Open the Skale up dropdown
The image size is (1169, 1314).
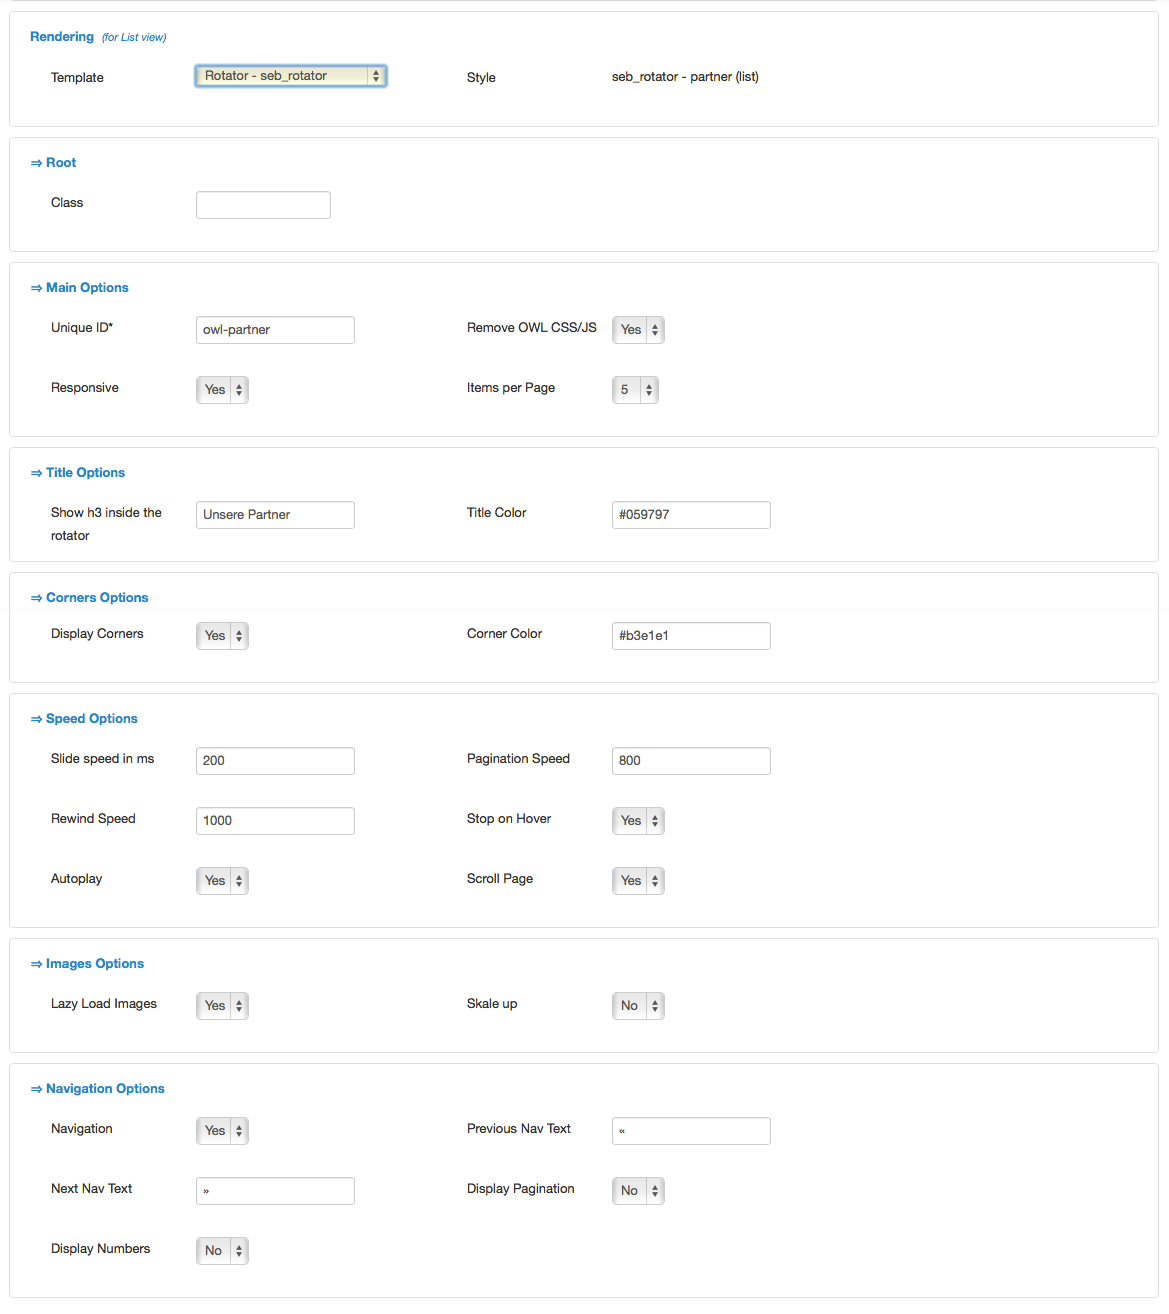tap(638, 1006)
